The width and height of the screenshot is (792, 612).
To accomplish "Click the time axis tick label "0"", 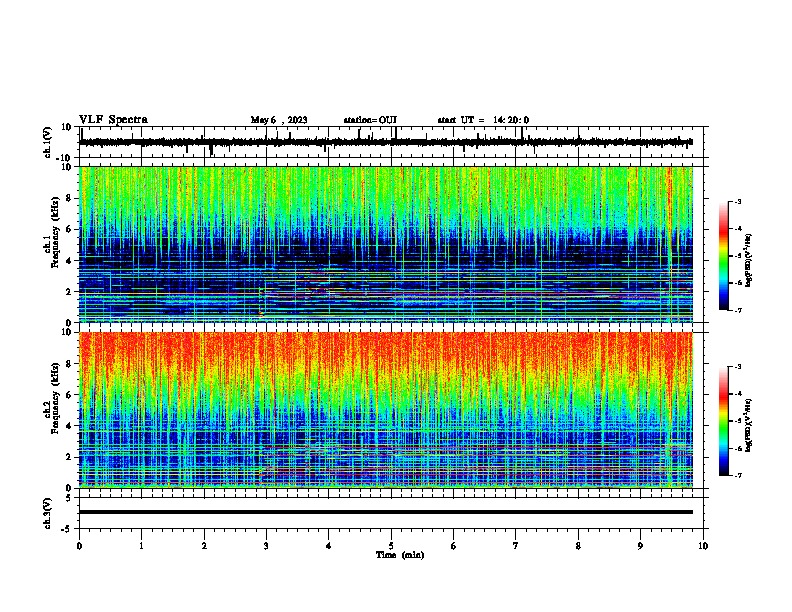I will coord(79,546).
